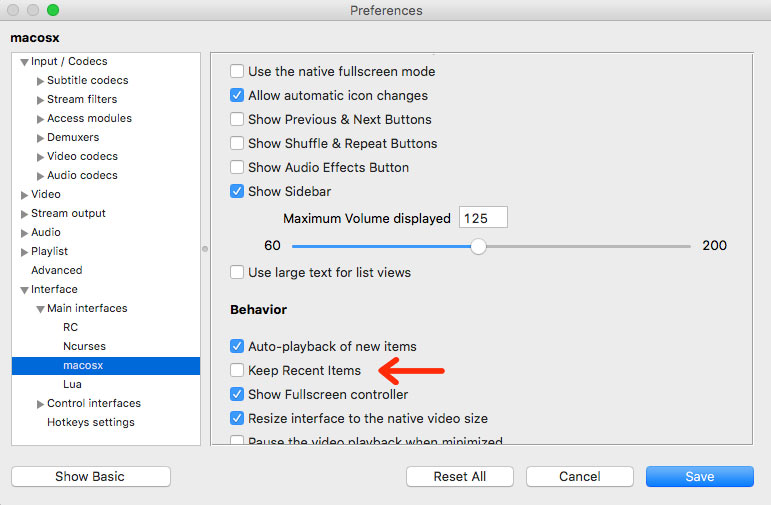Enable Use large text for list views
The width and height of the screenshot is (771, 505).
[x=237, y=272]
